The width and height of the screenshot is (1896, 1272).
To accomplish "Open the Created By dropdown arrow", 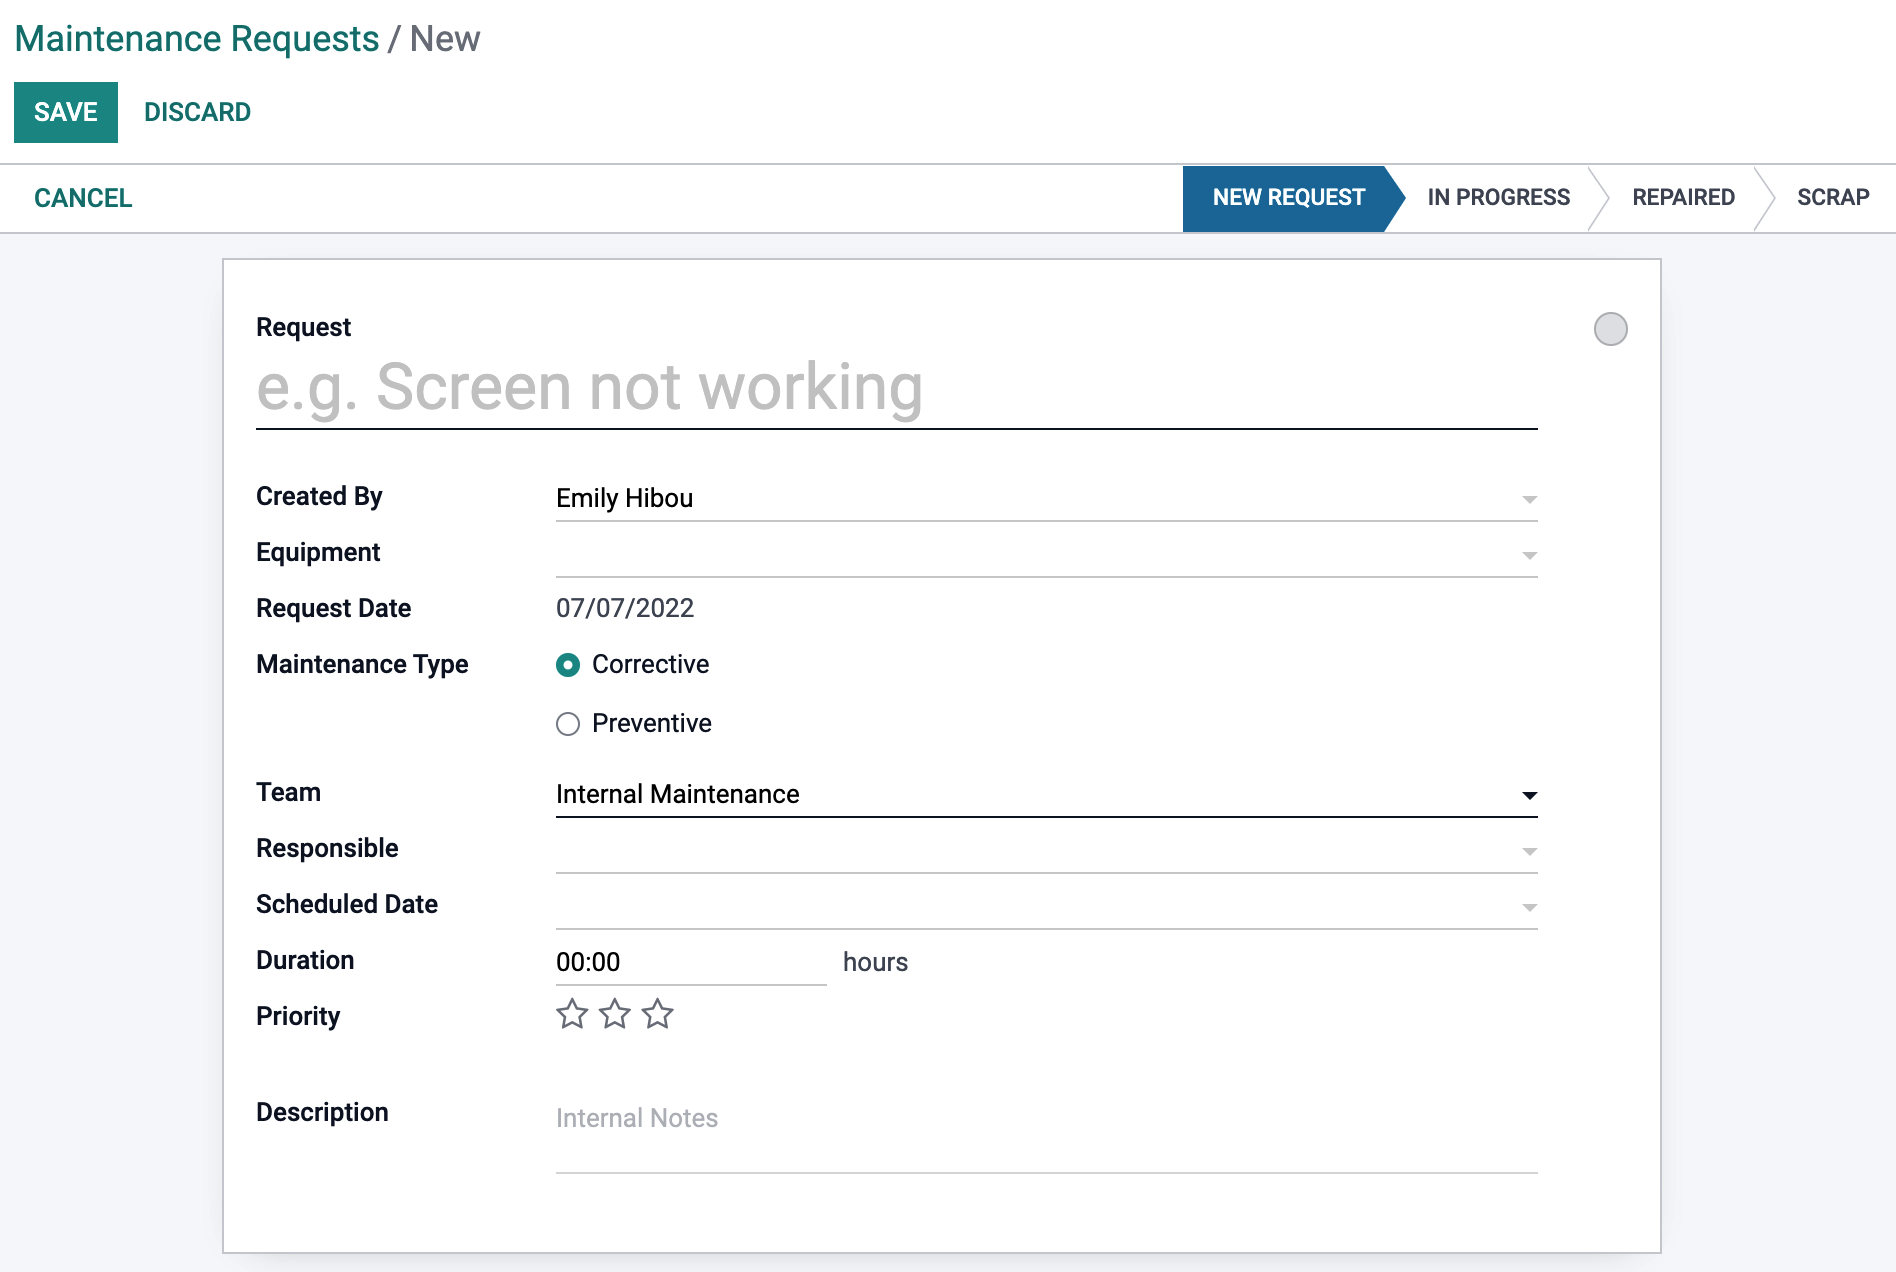I will (x=1529, y=499).
